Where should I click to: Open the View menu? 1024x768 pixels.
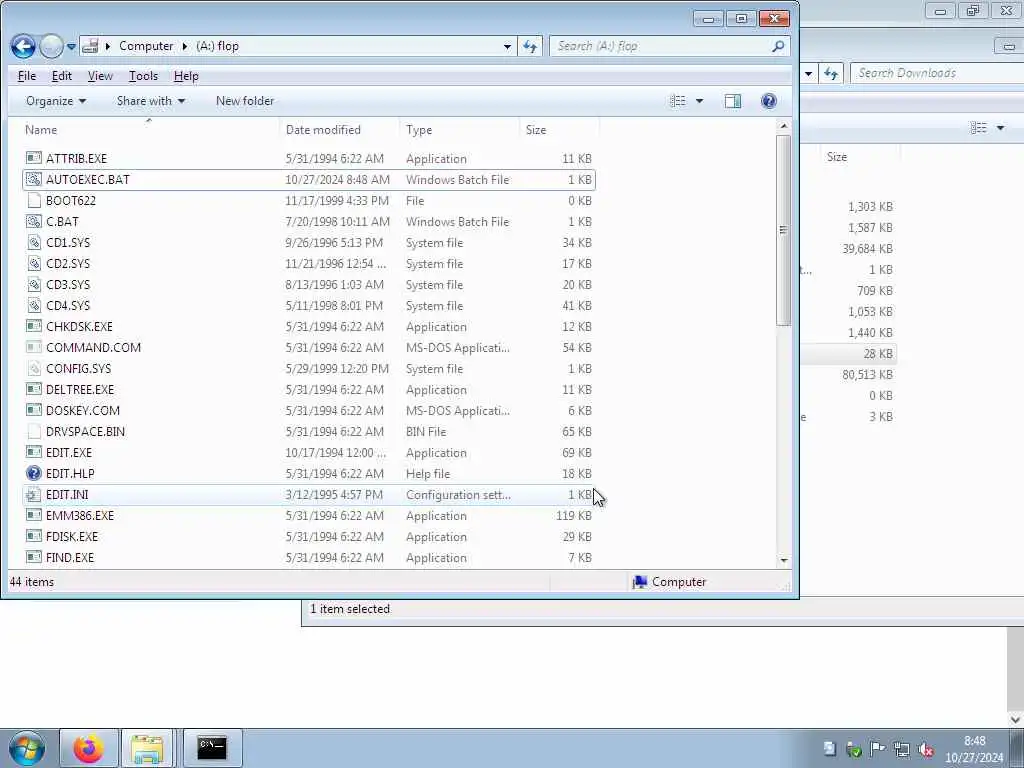100,76
